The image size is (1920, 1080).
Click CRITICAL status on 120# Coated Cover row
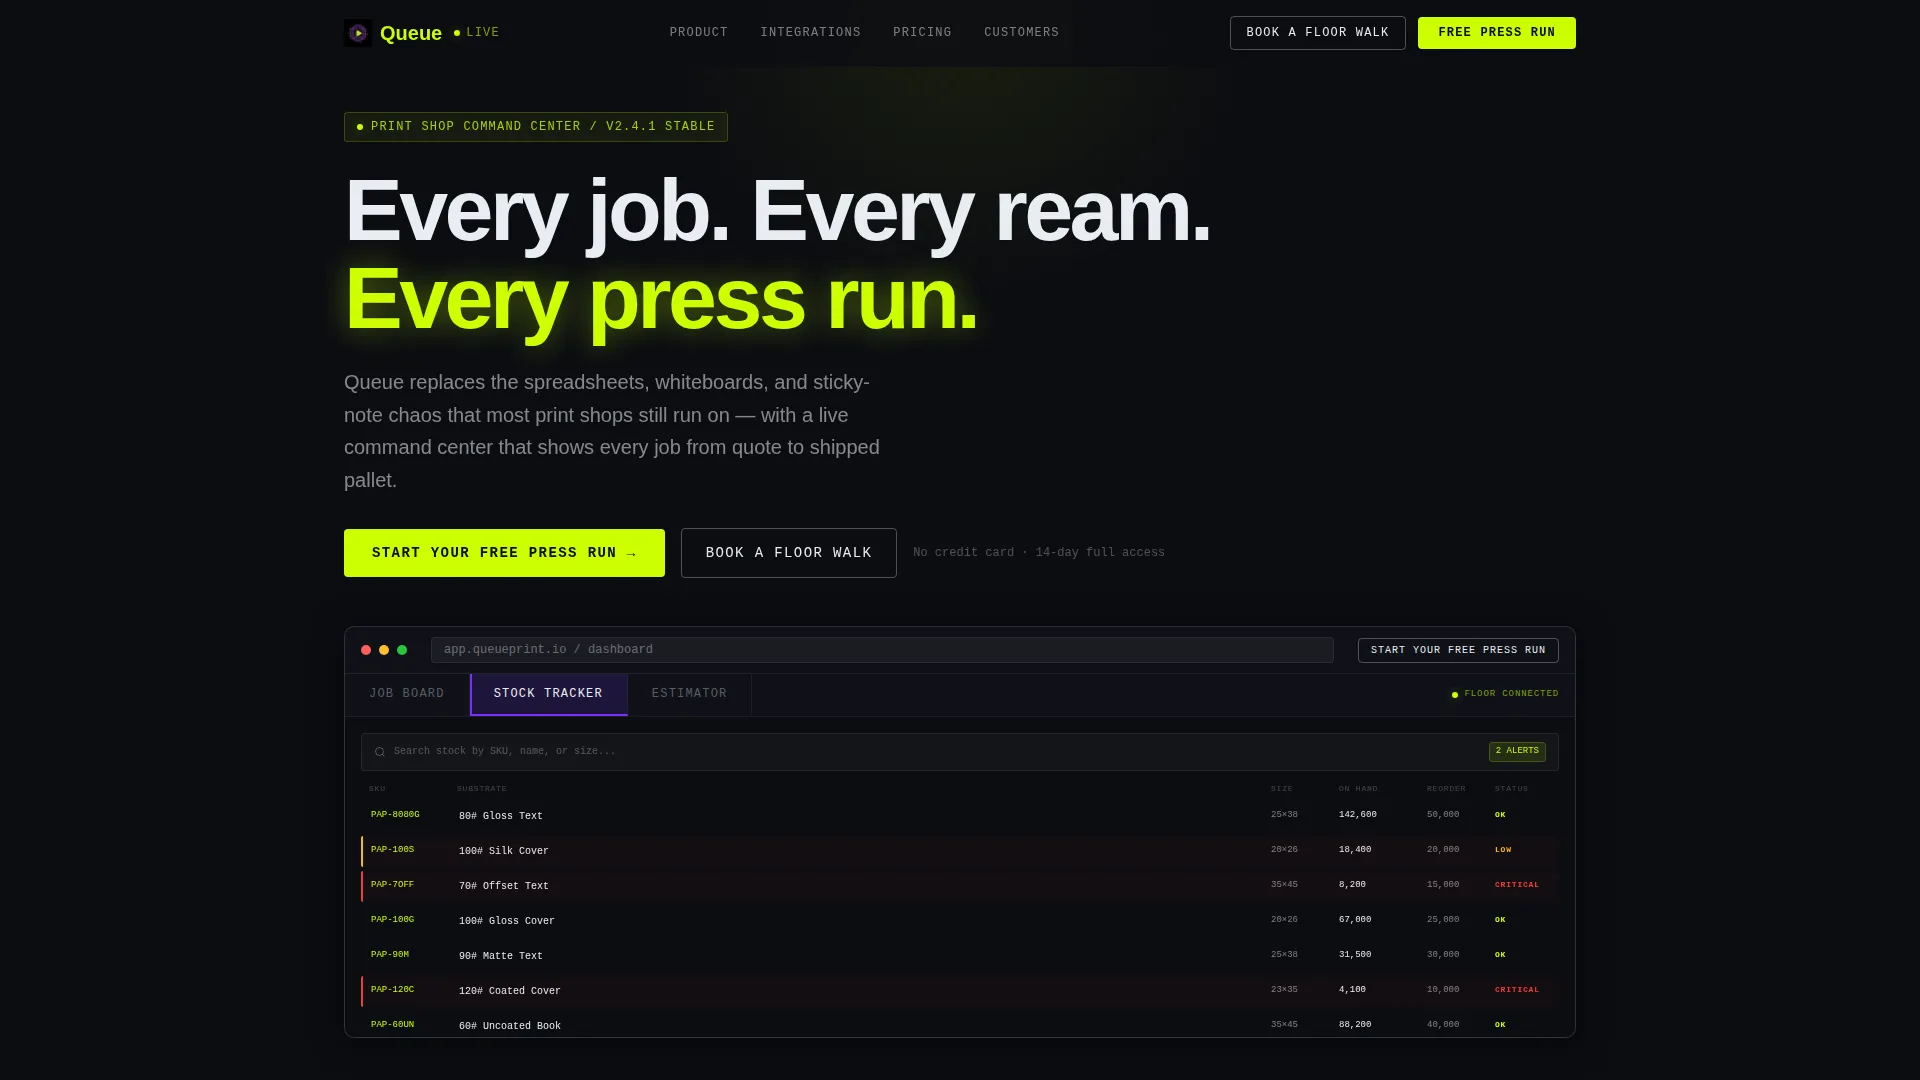point(1517,990)
